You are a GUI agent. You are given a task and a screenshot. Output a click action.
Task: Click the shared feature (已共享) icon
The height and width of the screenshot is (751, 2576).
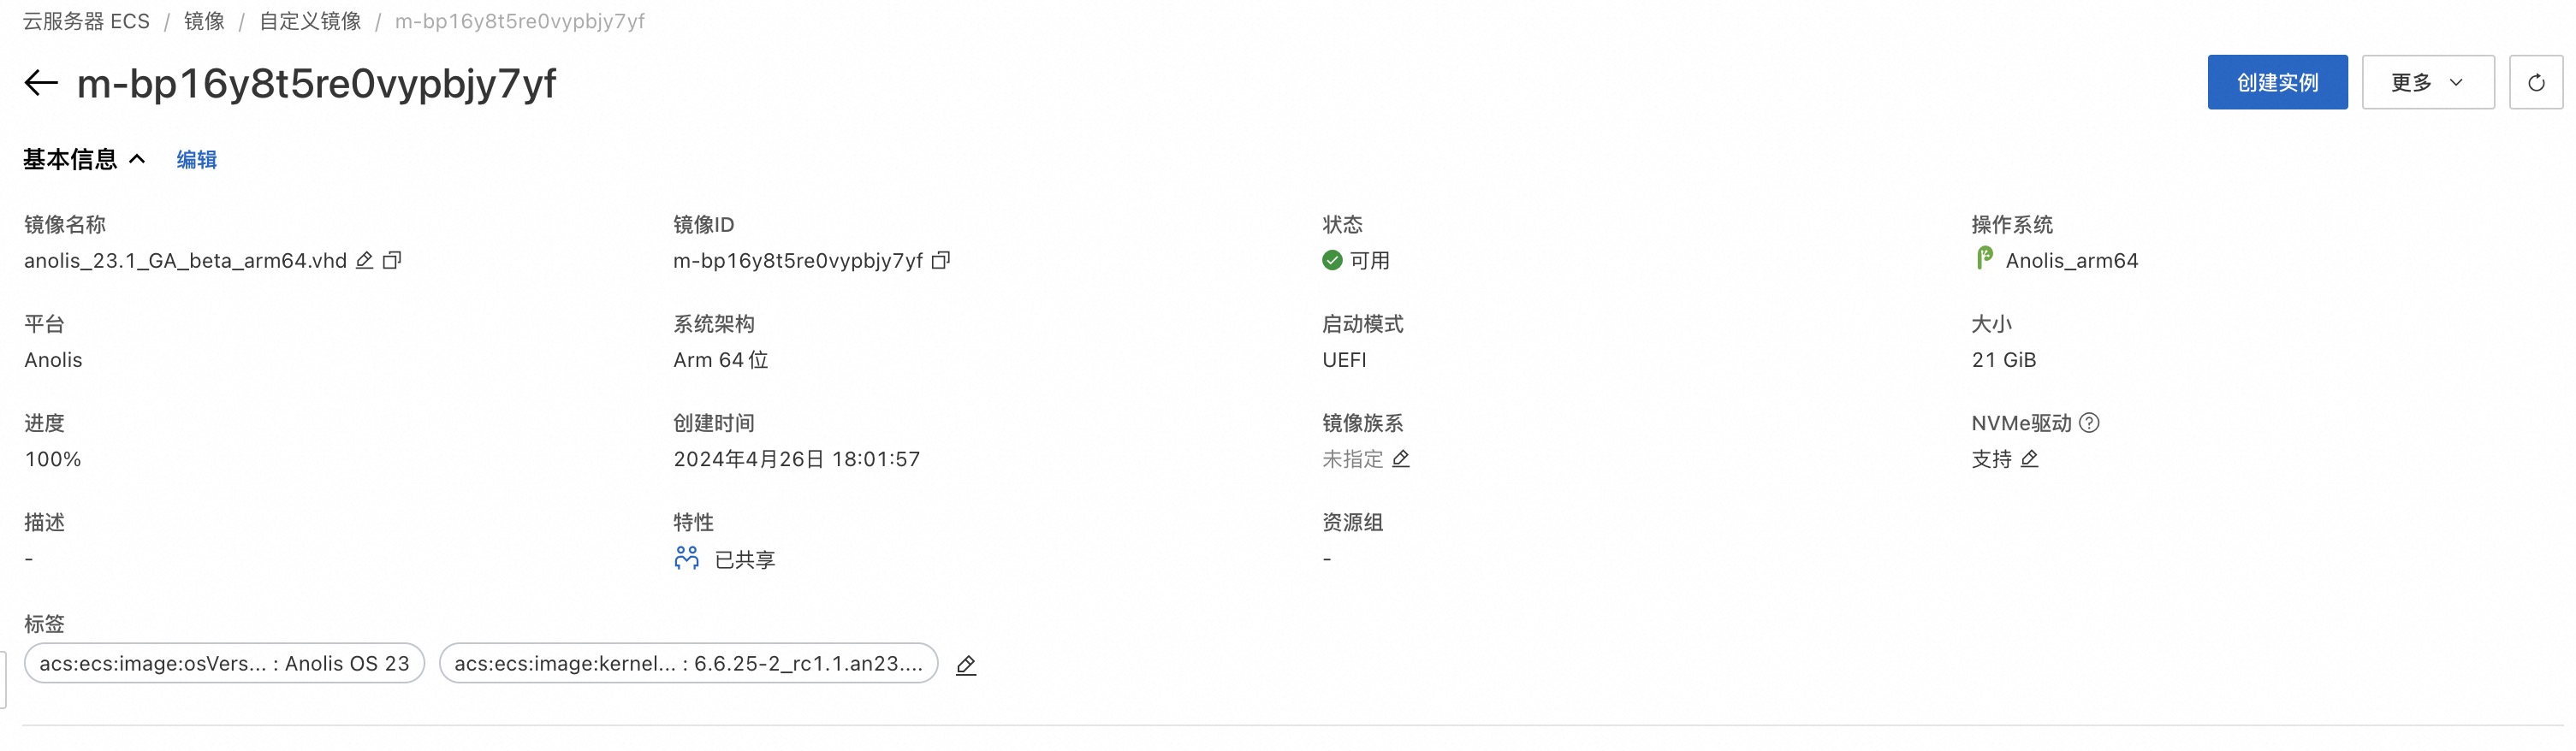686,559
